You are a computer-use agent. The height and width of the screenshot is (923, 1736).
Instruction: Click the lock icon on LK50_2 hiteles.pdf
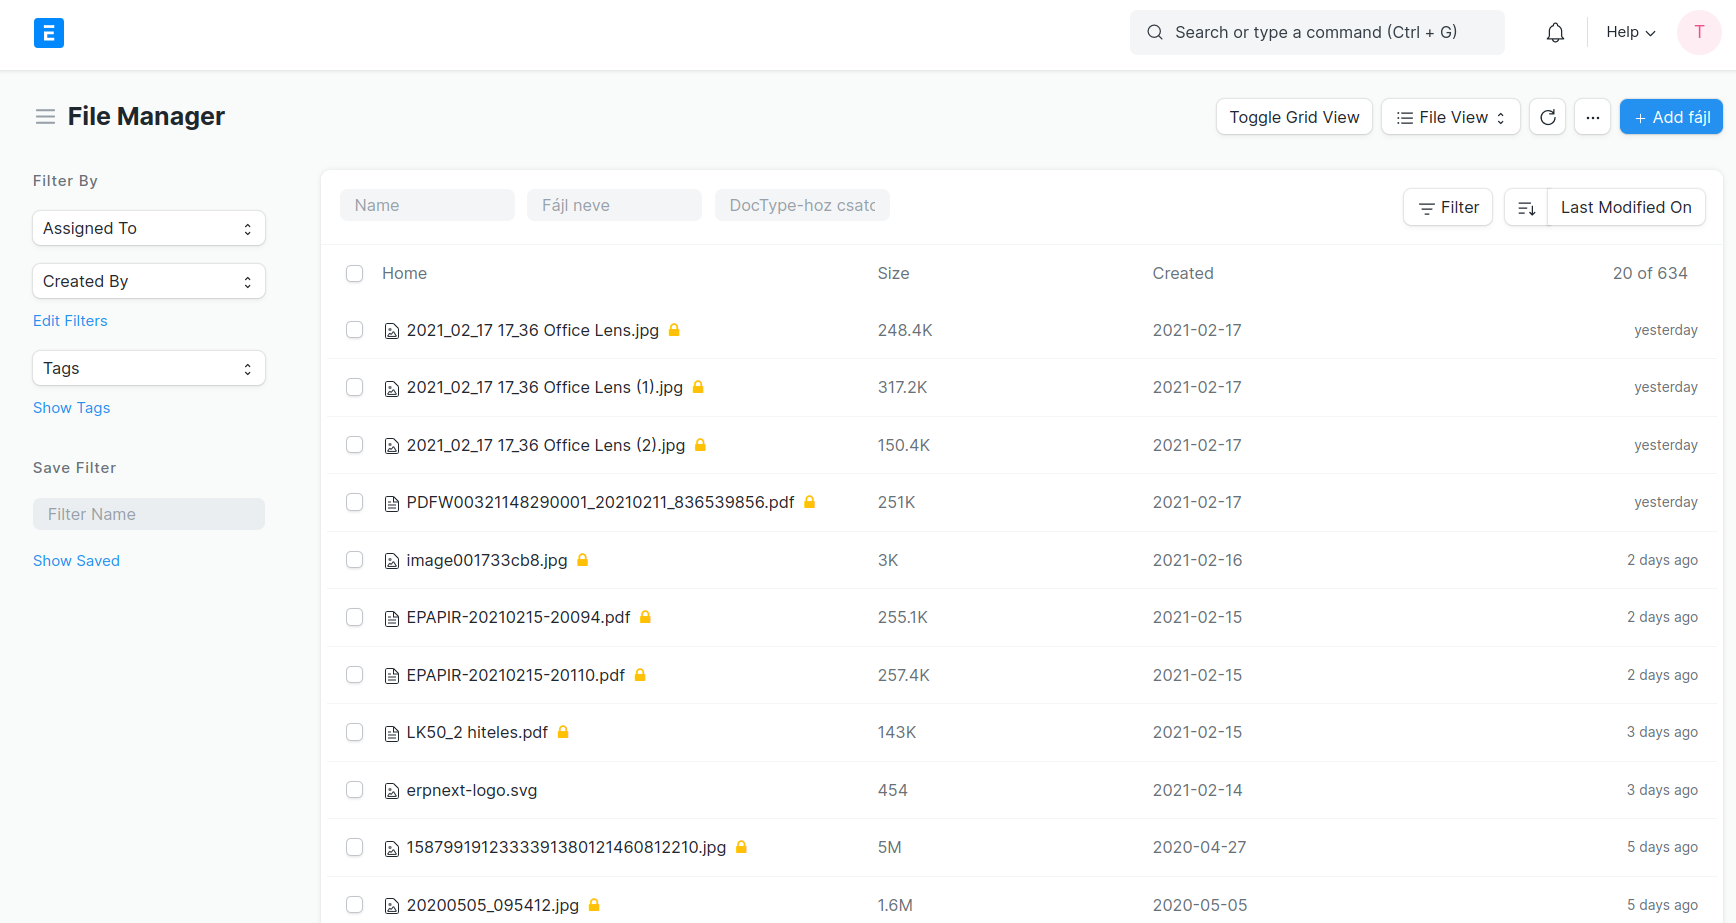pos(563,732)
